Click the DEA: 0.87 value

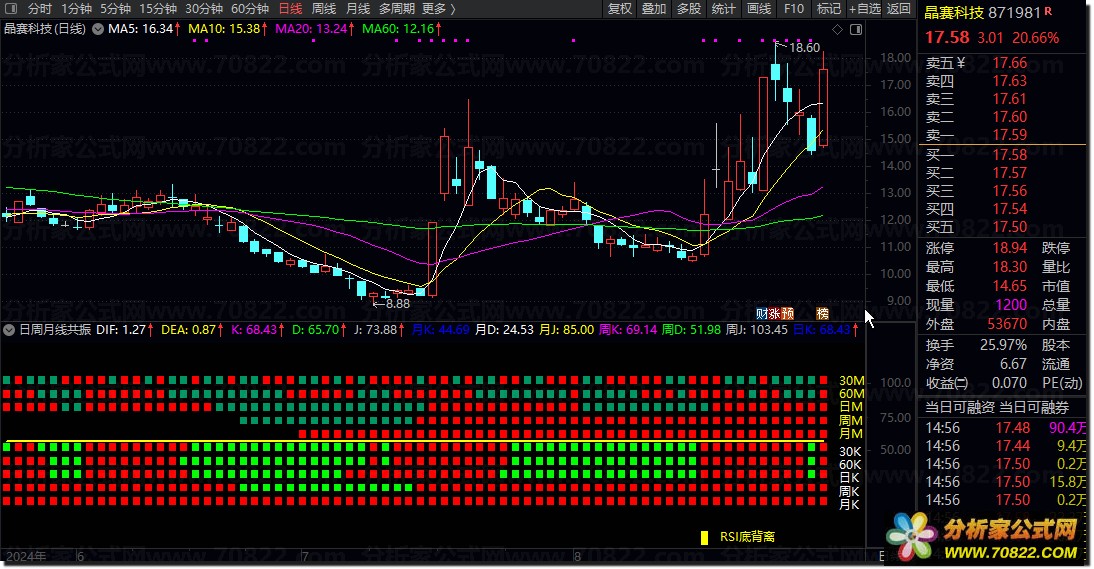(x=188, y=330)
